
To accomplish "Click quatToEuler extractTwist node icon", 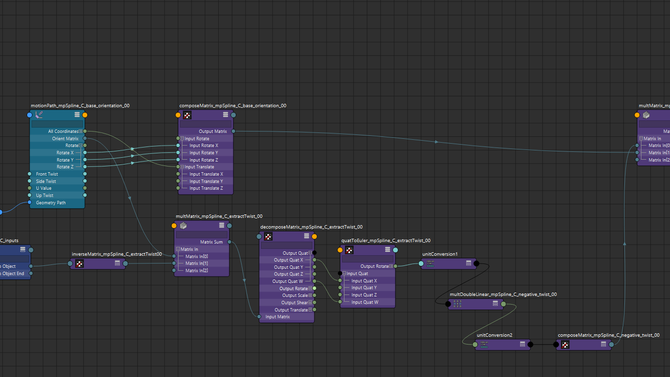I will pyautogui.click(x=349, y=250).
